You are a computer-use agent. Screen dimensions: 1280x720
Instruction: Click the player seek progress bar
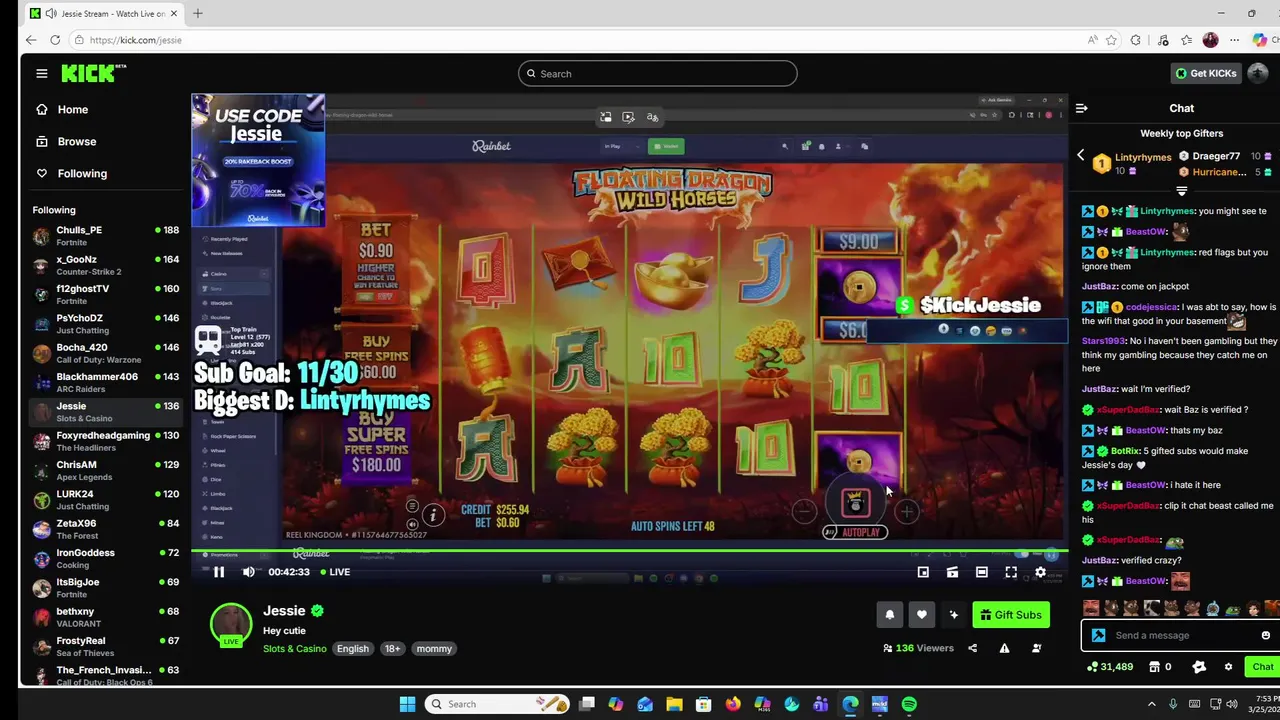coord(630,551)
